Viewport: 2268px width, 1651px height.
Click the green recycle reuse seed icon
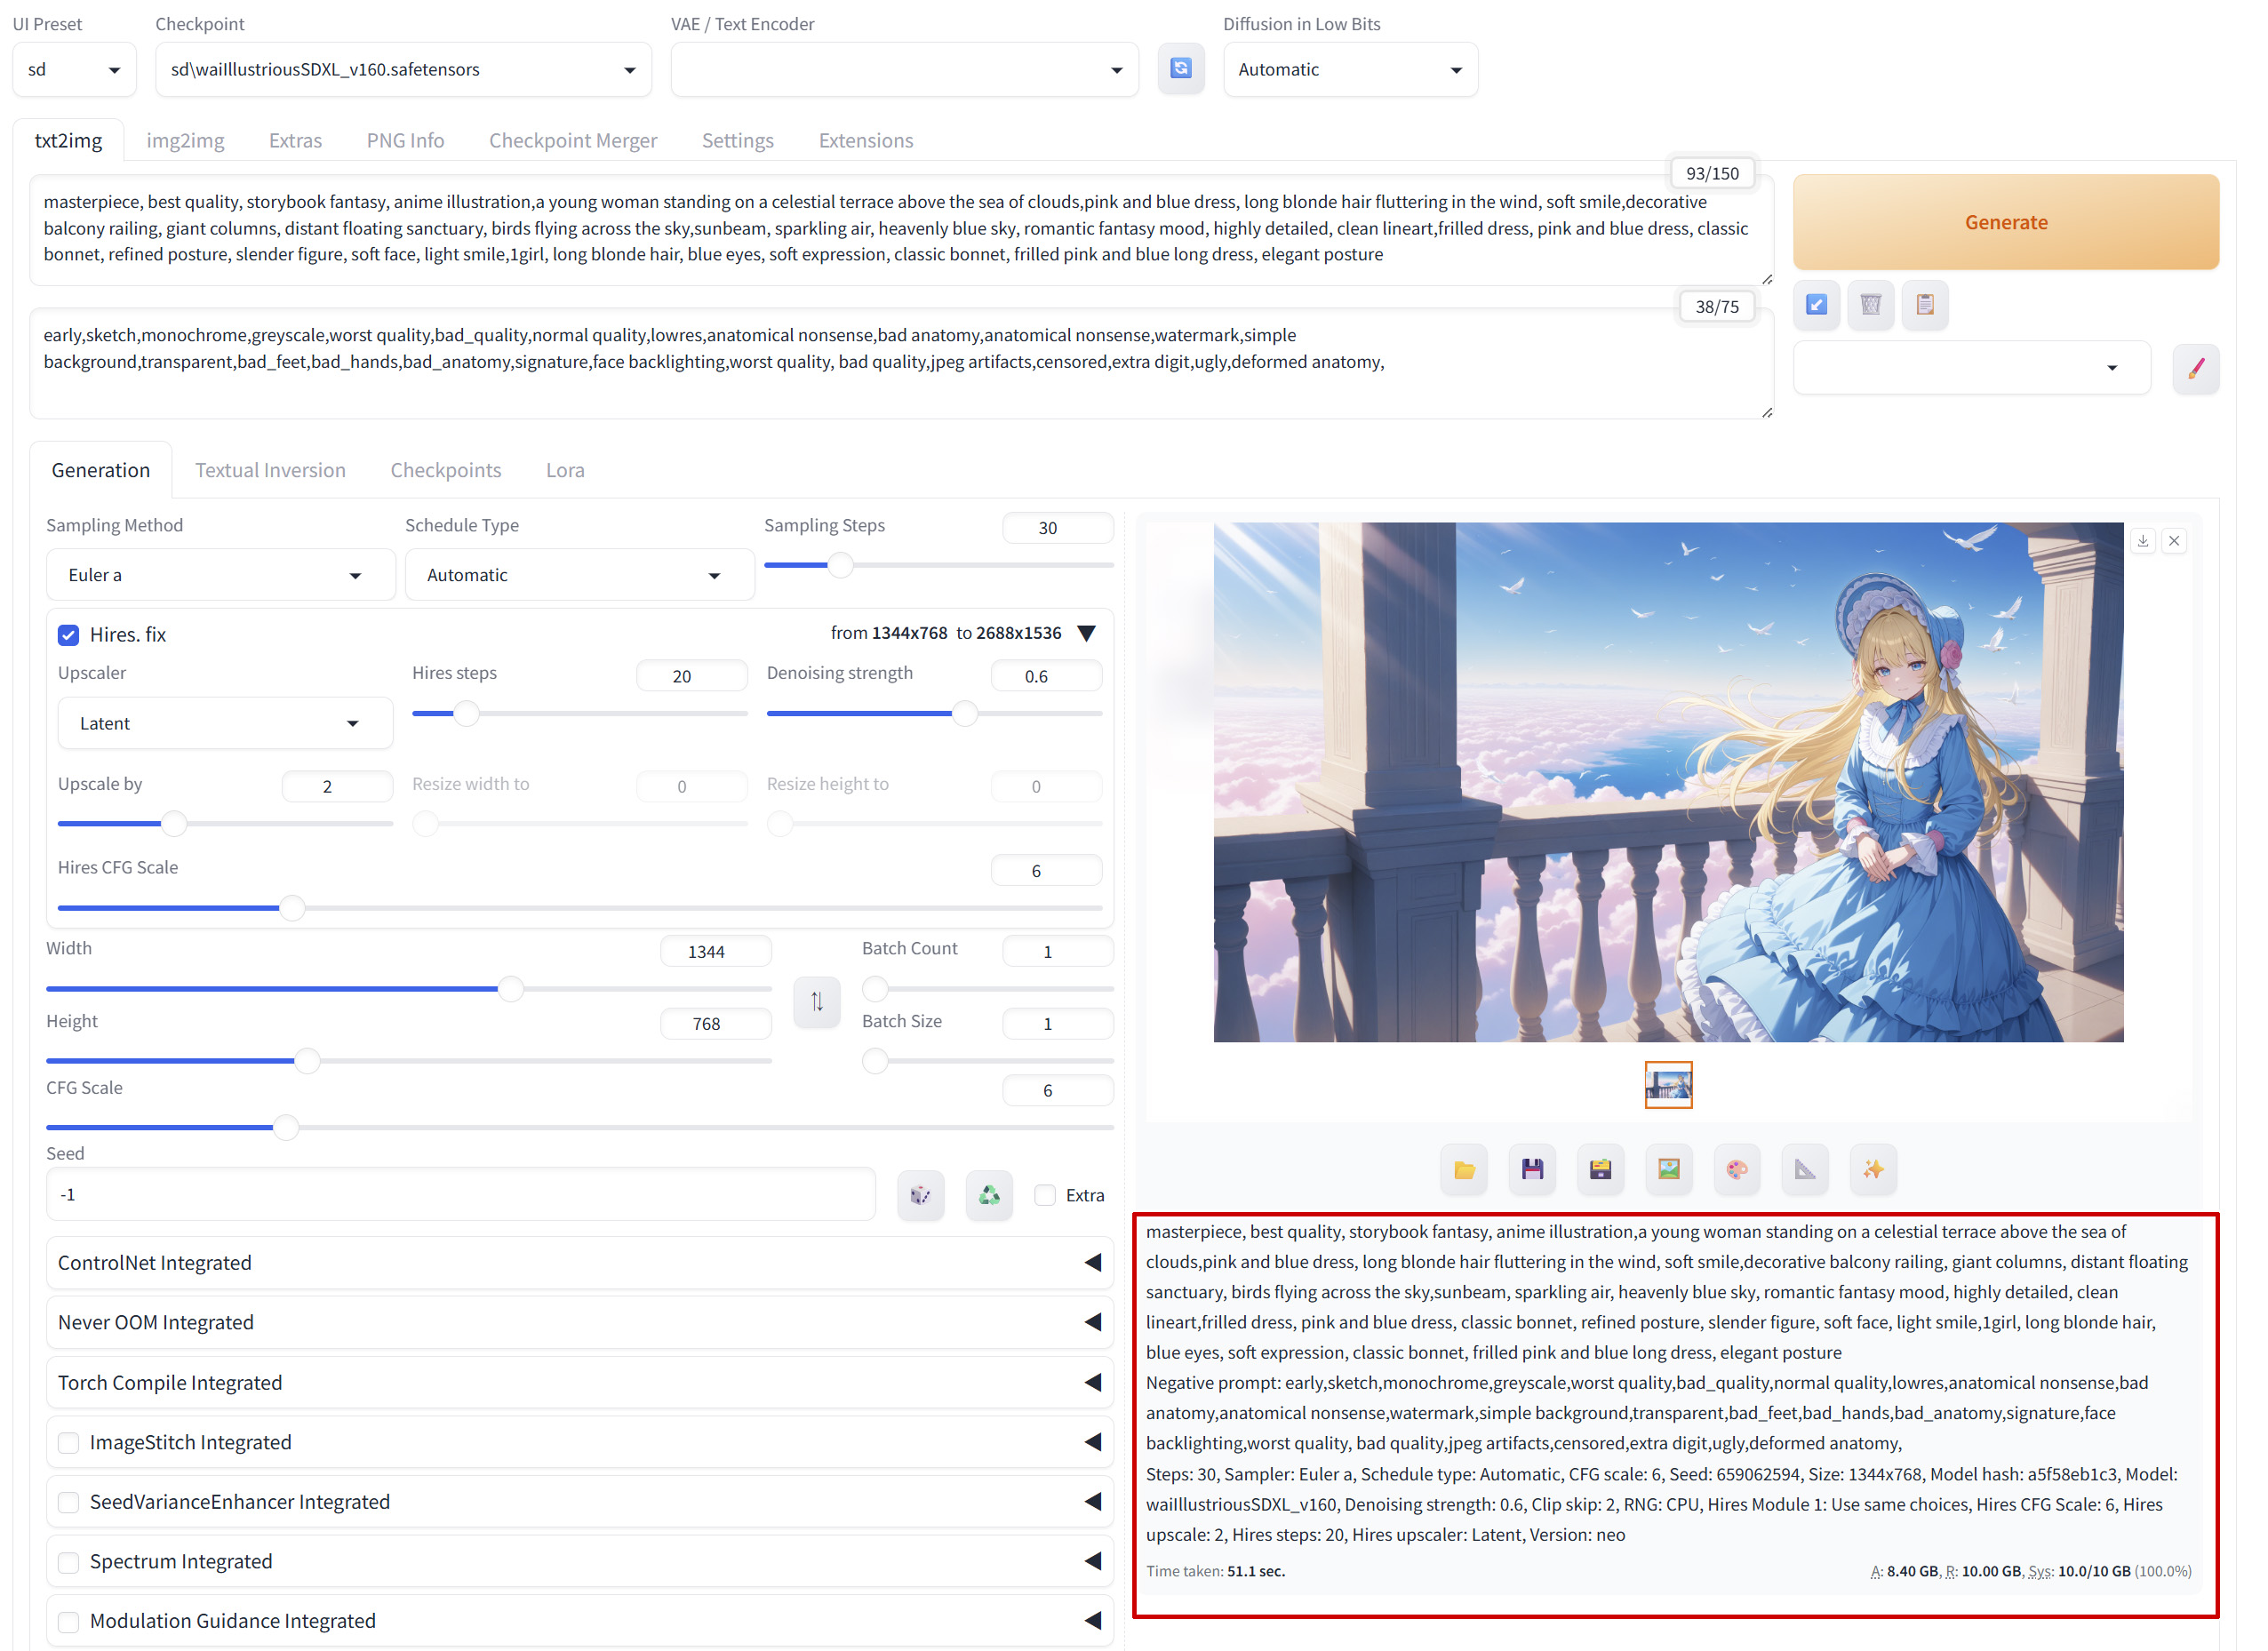pyautogui.click(x=988, y=1194)
